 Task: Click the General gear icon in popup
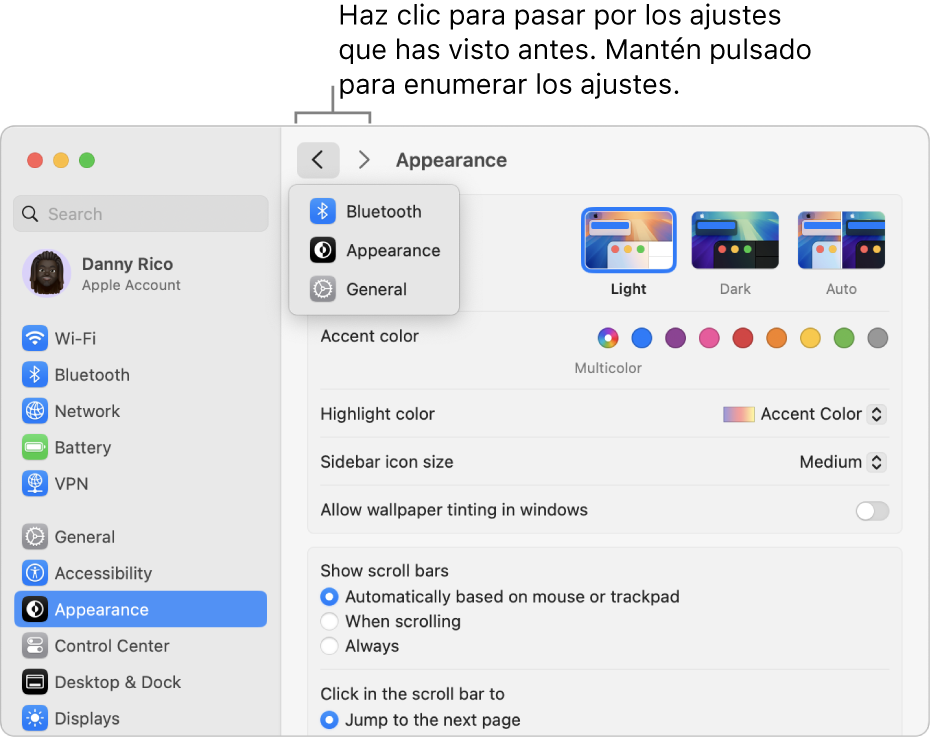pos(323,289)
